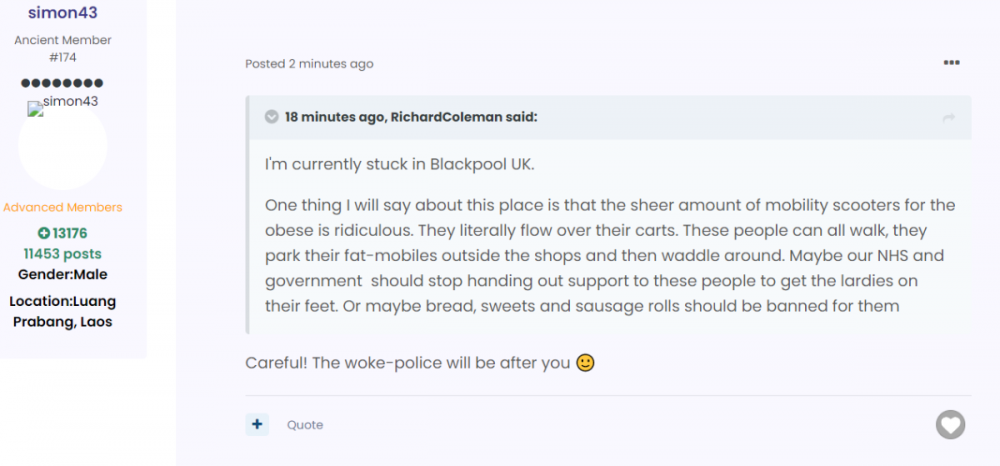Click the Advanced Members group label
The height and width of the screenshot is (466, 1000).
(62, 207)
